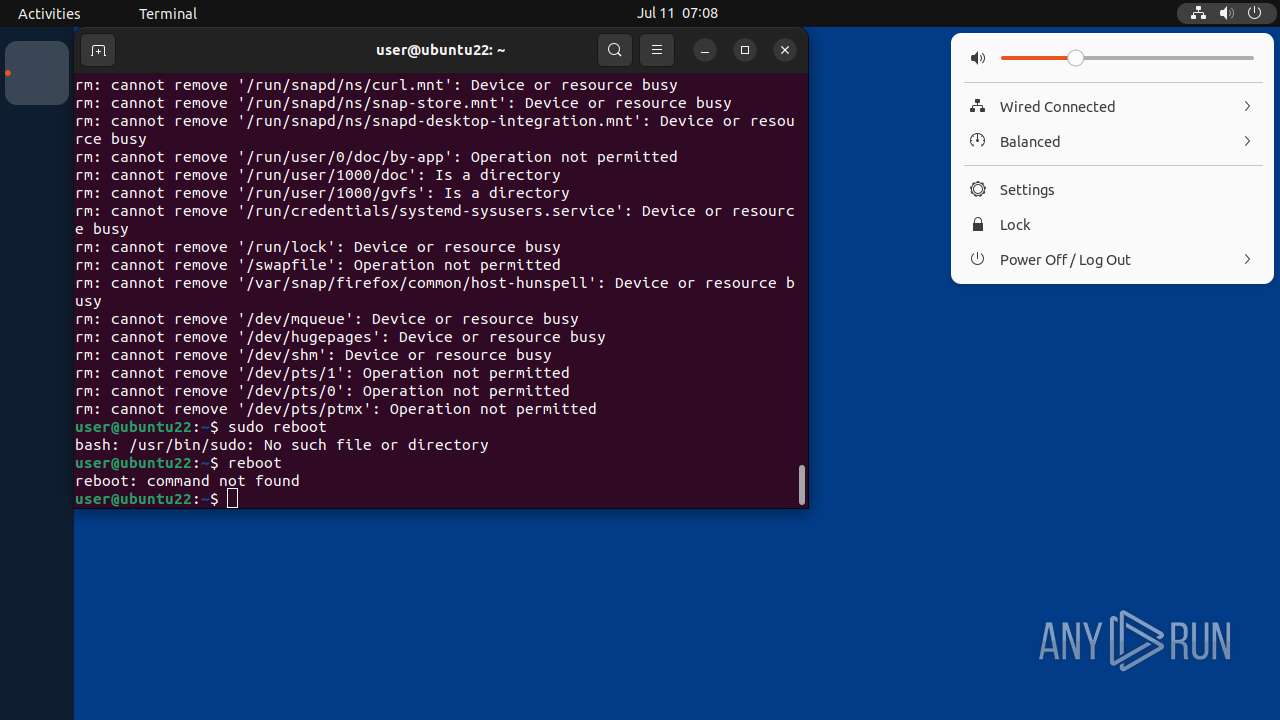The height and width of the screenshot is (720, 1280).
Task: Choose Lock from system menu
Action: coord(1112,224)
